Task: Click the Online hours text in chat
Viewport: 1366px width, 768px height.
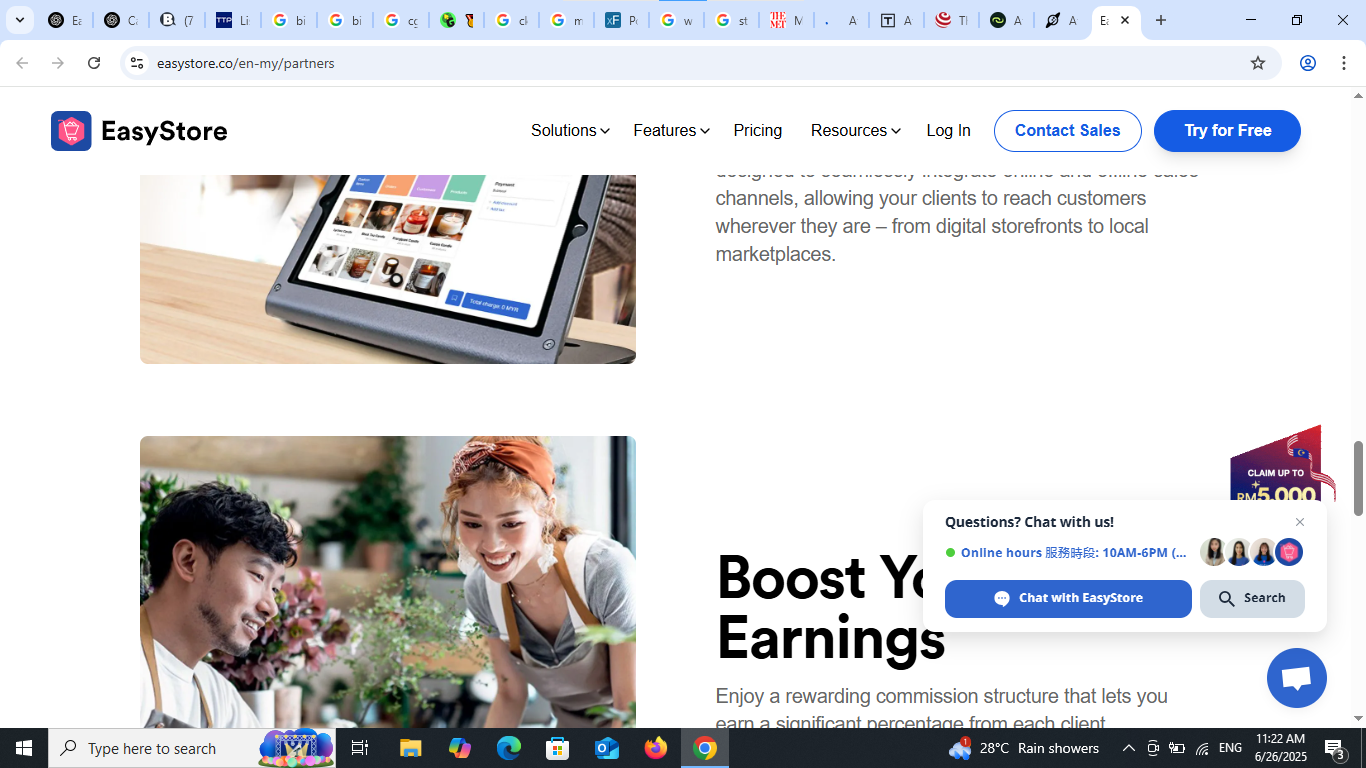Action: 1073,553
